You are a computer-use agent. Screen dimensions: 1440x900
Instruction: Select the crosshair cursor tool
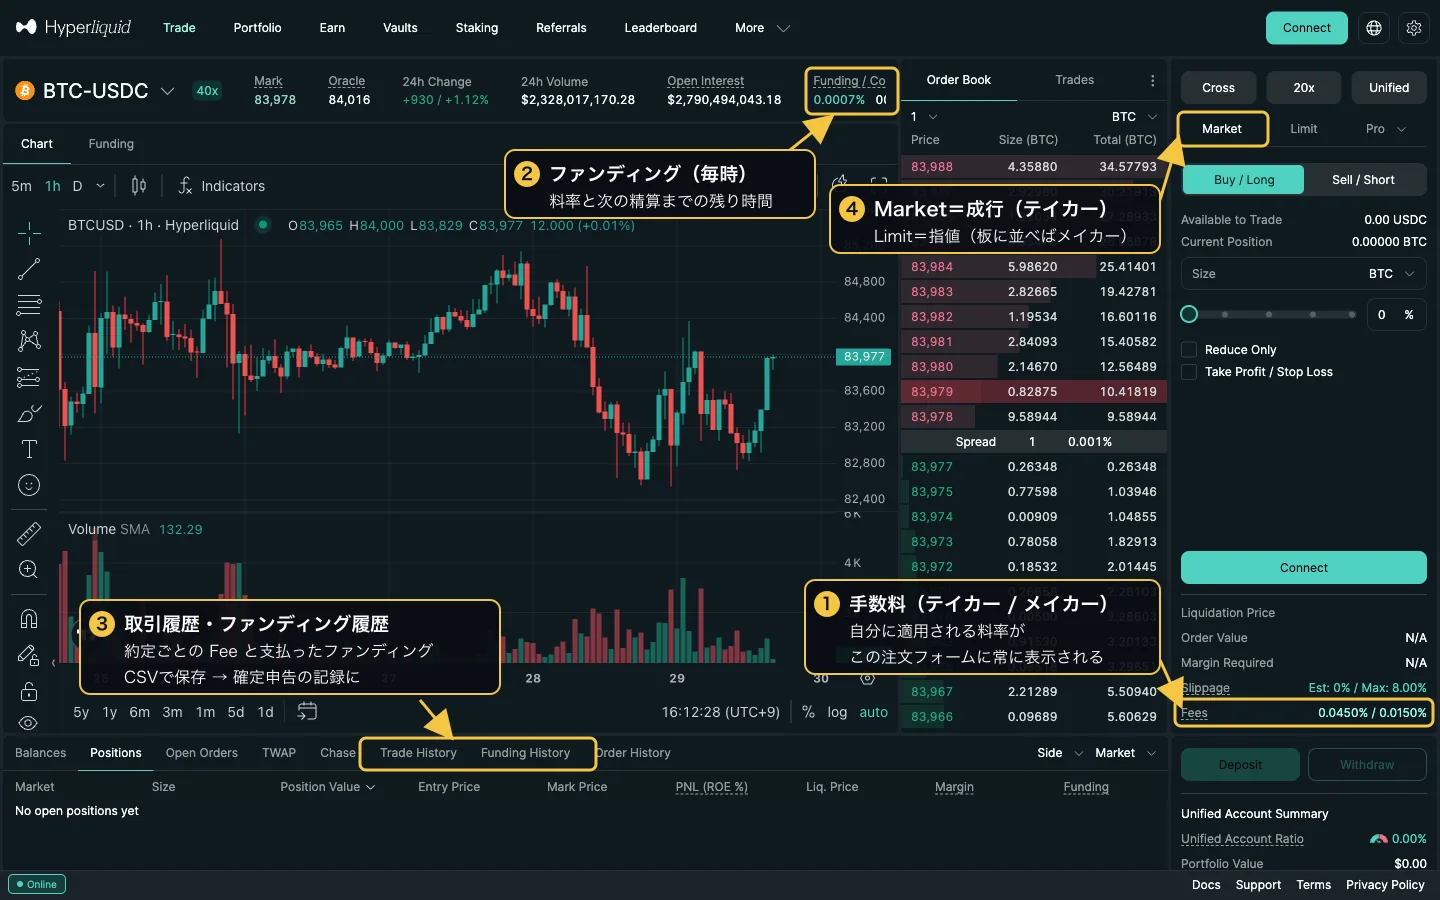[29, 233]
